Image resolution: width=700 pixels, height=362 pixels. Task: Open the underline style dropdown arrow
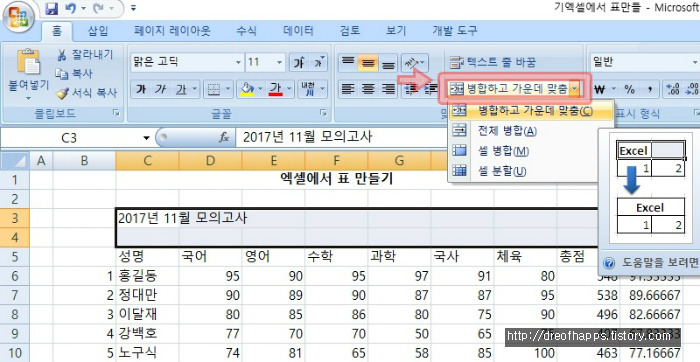pos(195,89)
